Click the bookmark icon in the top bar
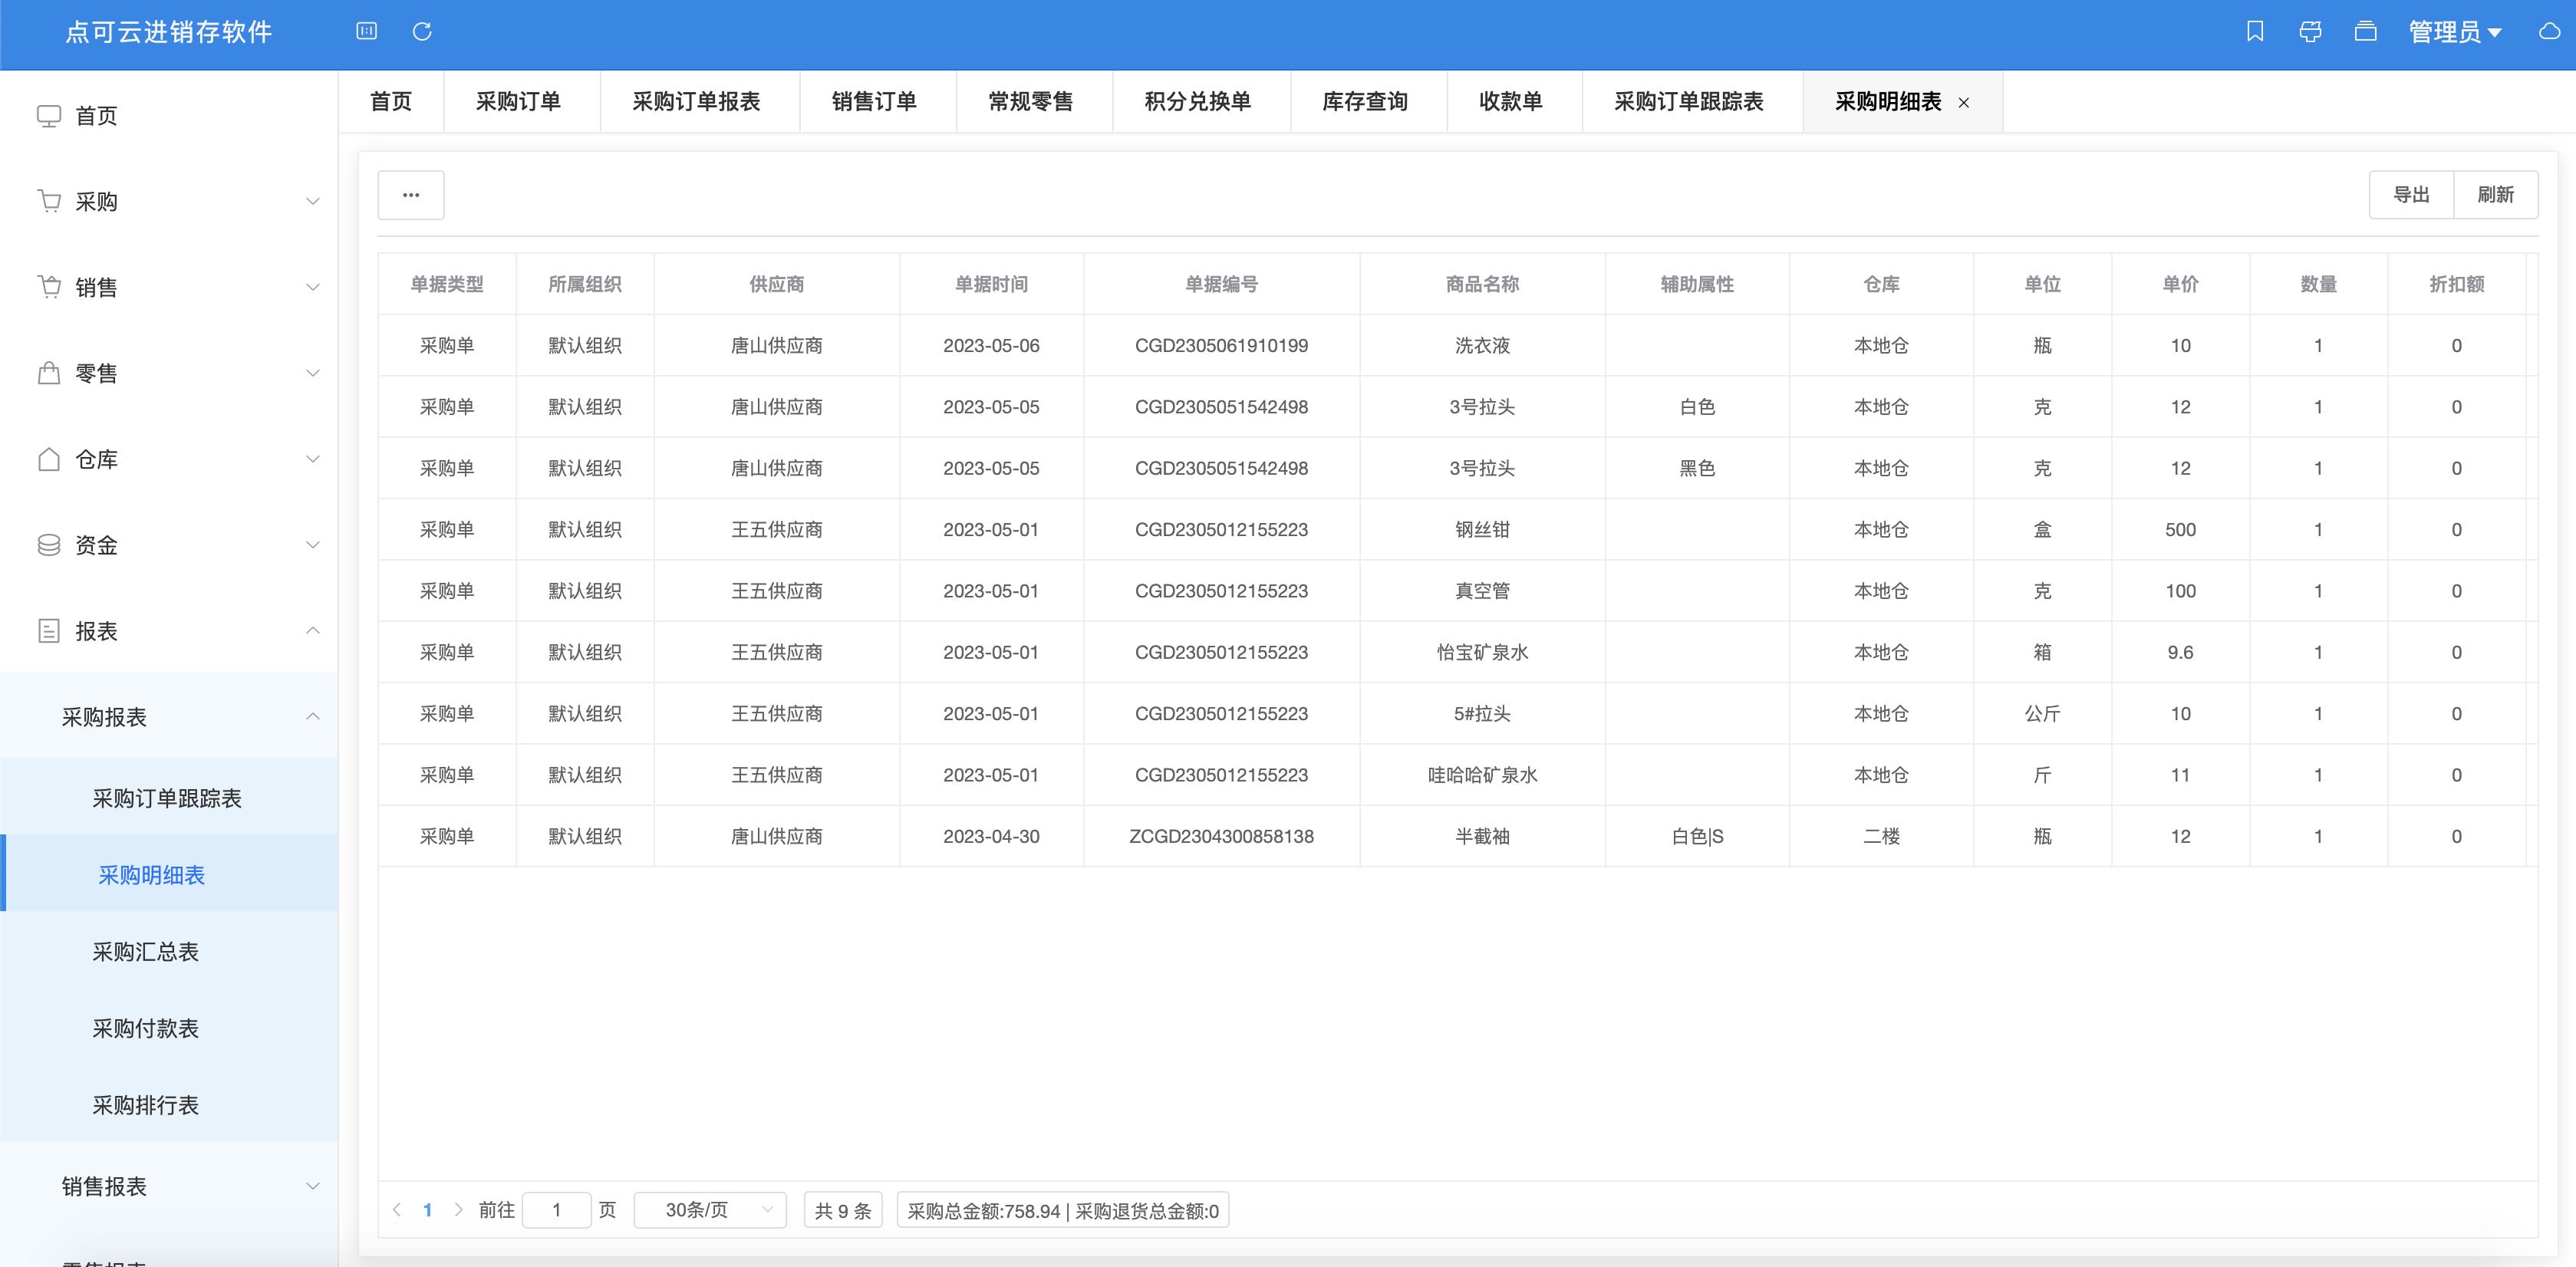The width and height of the screenshot is (2576, 1267). 2257,31
